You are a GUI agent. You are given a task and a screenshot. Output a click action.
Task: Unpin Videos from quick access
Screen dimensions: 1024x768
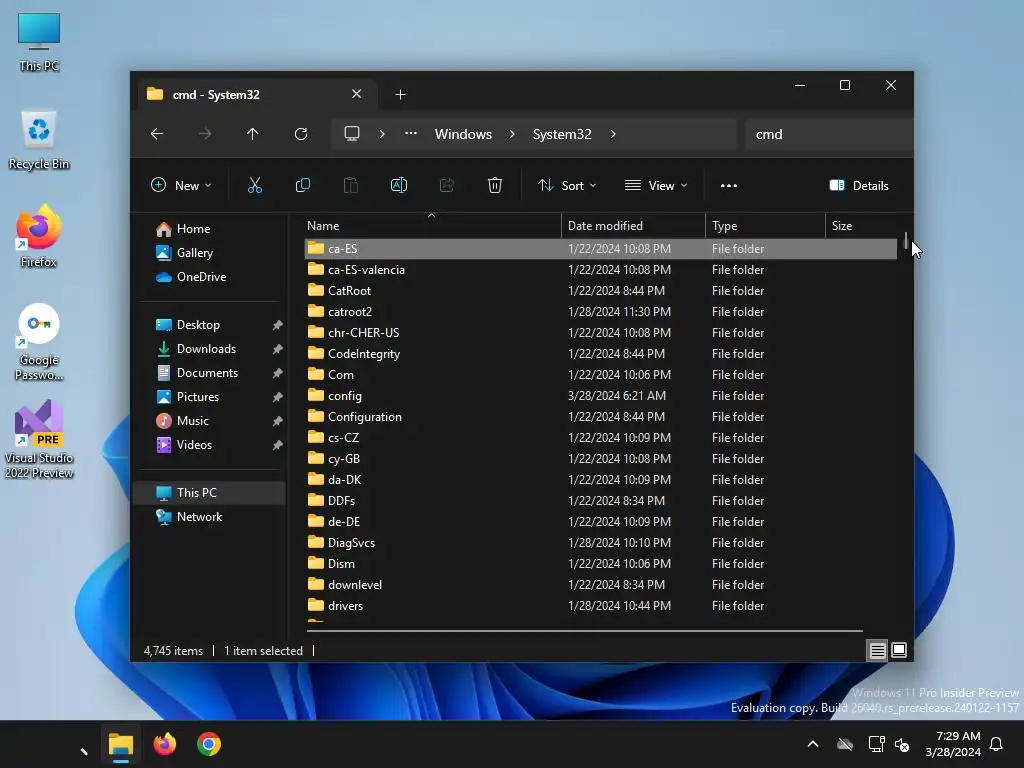(x=278, y=445)
